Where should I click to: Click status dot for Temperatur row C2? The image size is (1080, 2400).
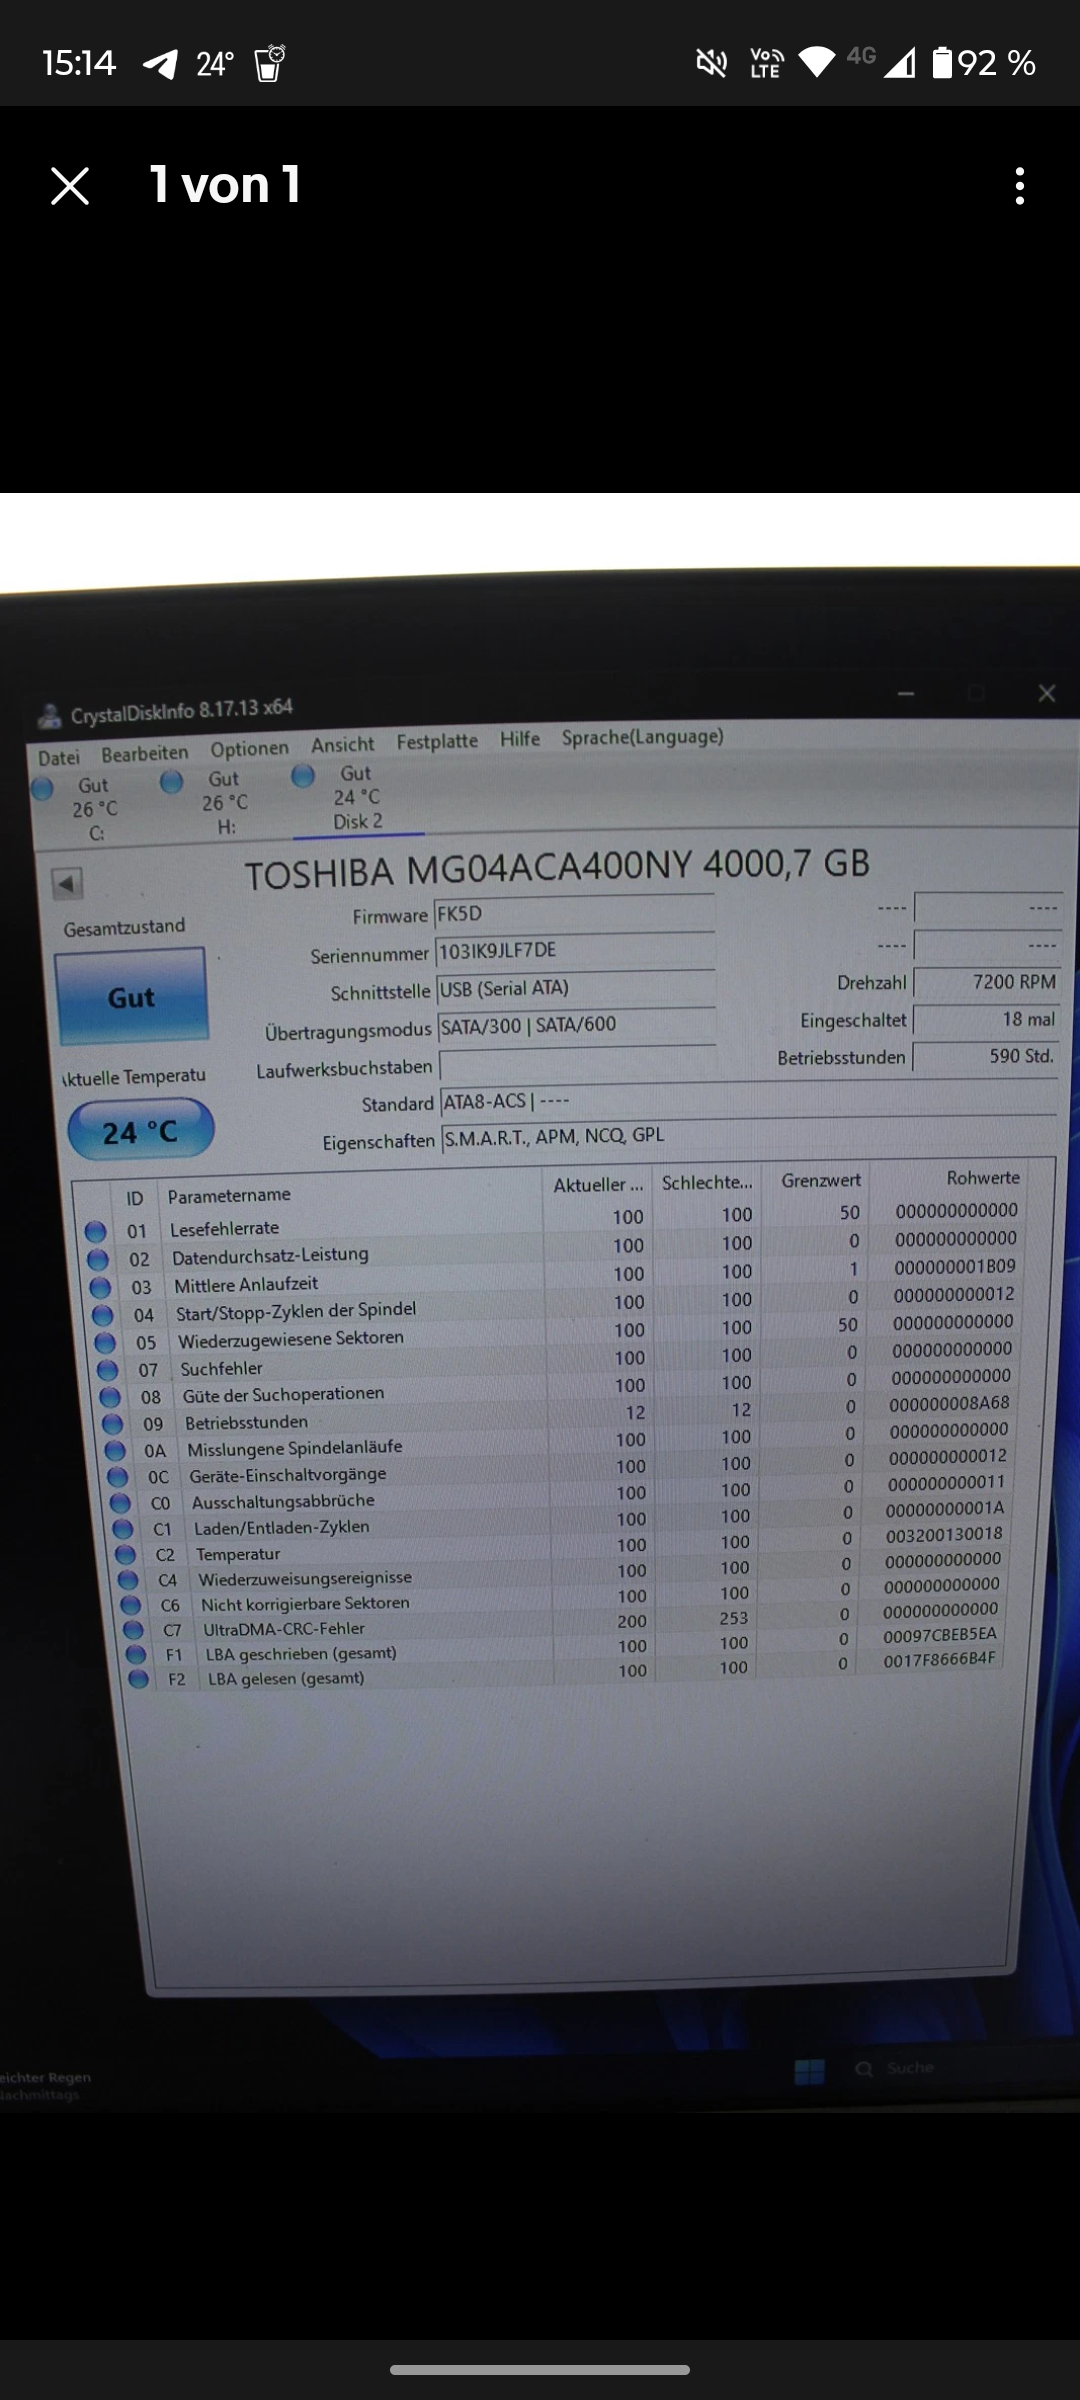[x=125, y=1554]
